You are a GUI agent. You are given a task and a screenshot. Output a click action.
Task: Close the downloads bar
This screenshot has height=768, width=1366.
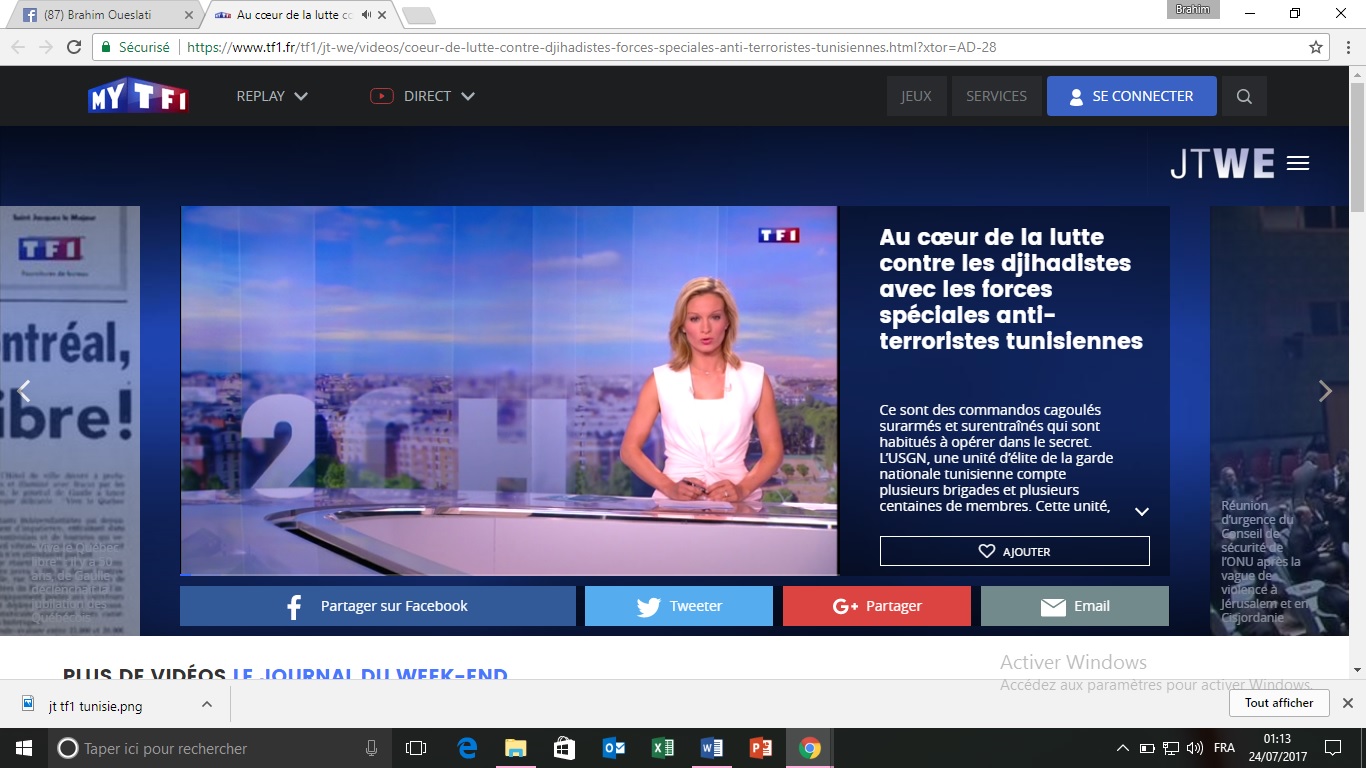(1347, 703)
